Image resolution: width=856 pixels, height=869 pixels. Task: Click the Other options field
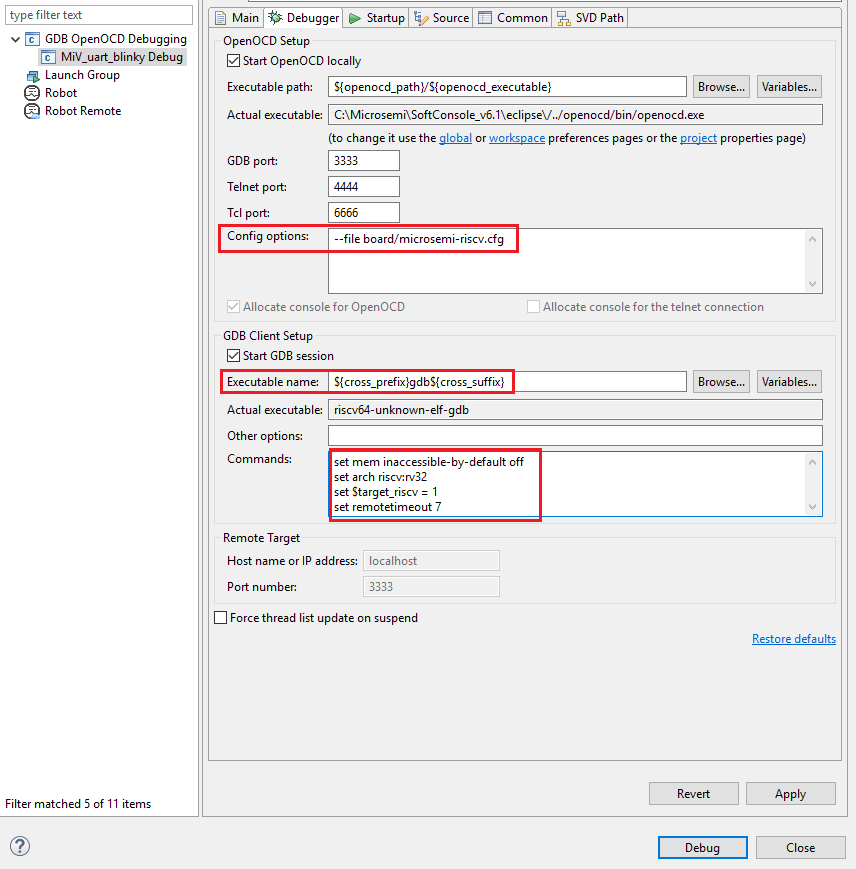click(575, 436)
